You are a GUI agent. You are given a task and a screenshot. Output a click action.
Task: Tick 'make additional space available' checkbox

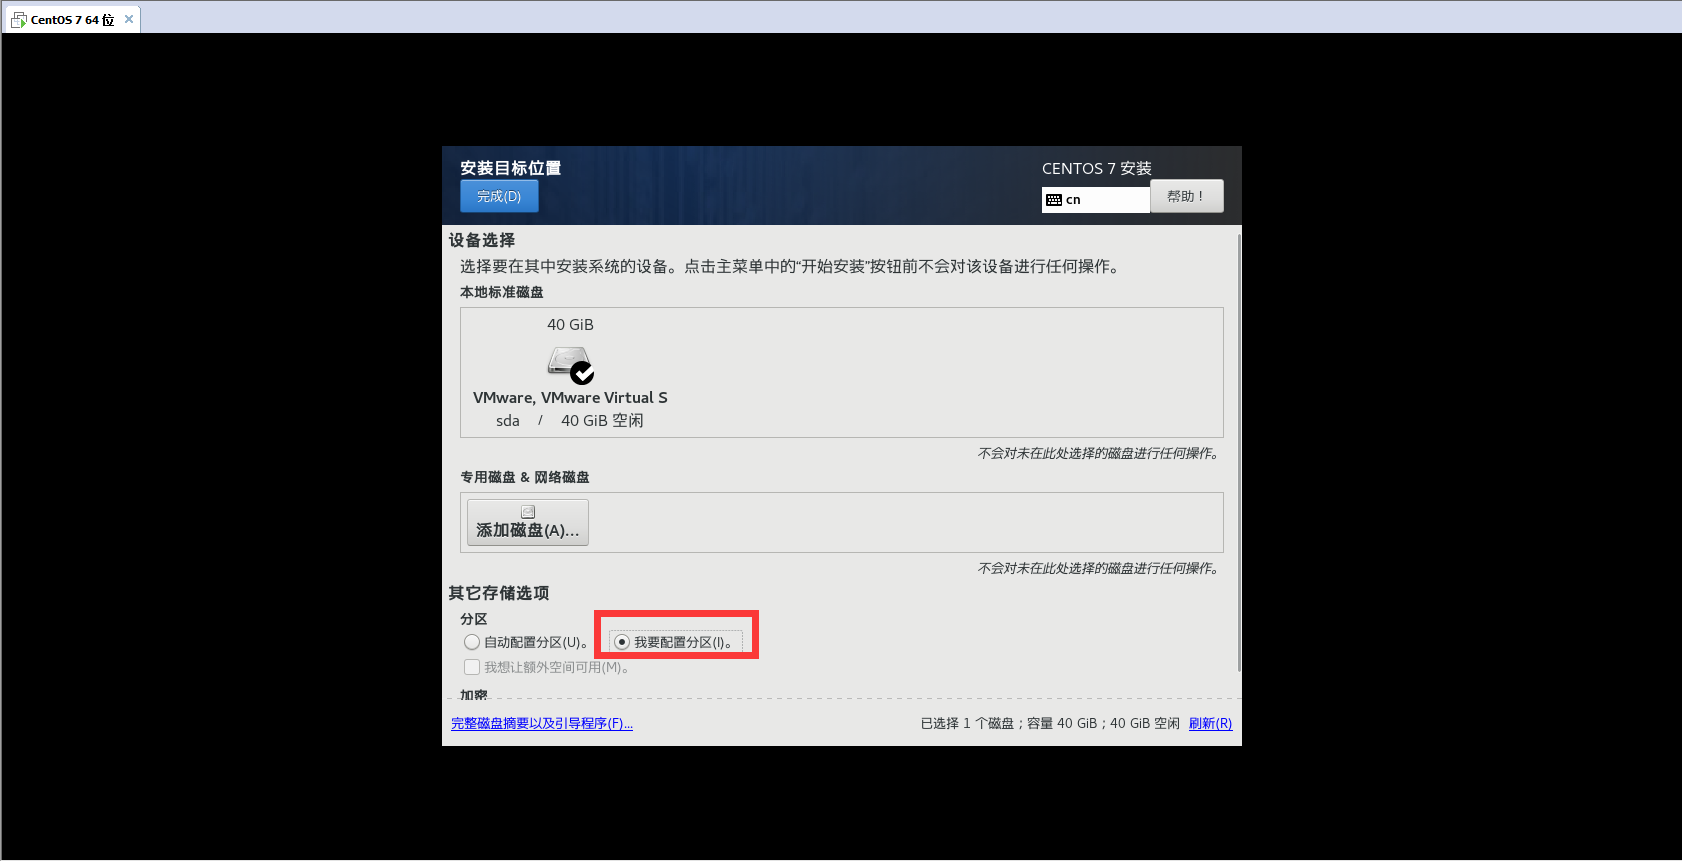pos(472,667)
